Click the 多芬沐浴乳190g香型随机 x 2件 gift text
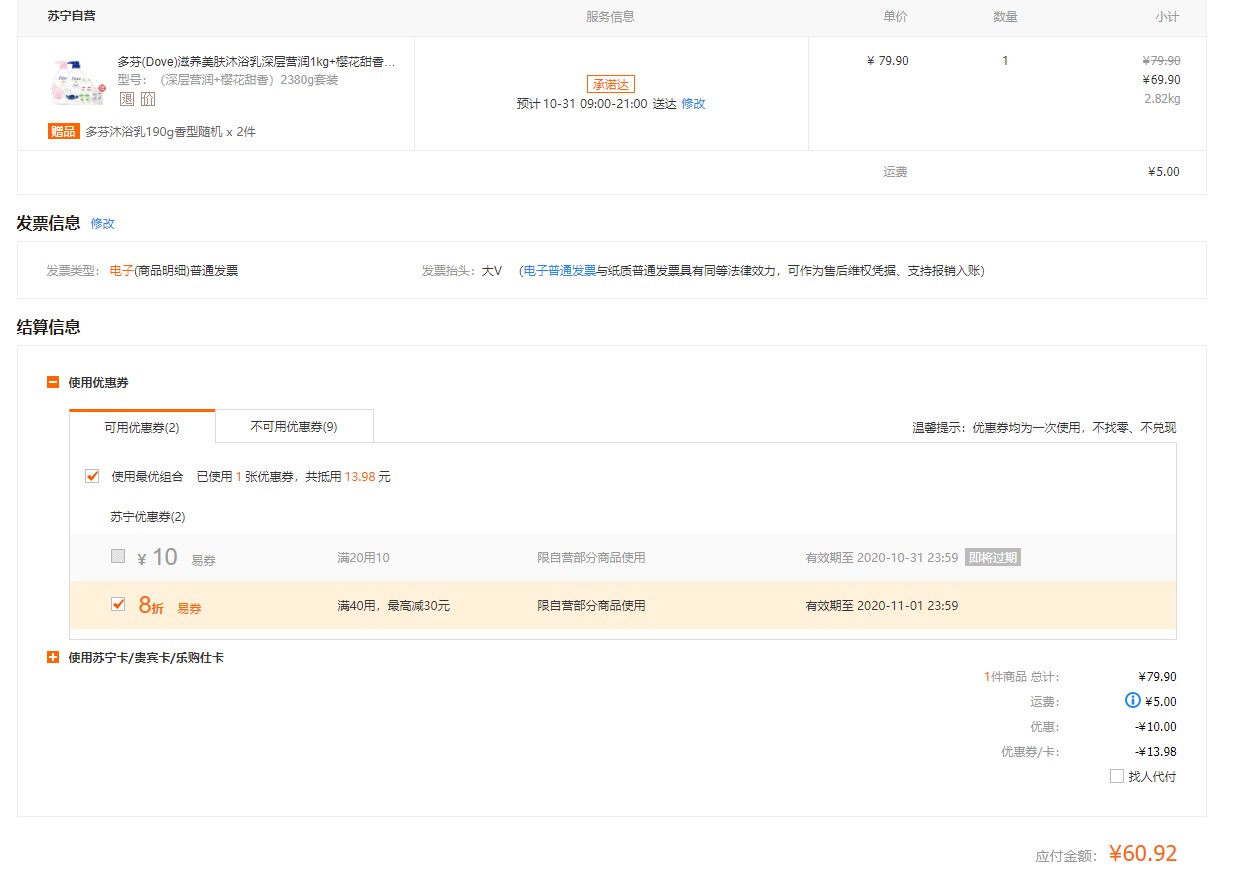The image size is (1255, 875). pyautogui.click(x=170, y=132)
